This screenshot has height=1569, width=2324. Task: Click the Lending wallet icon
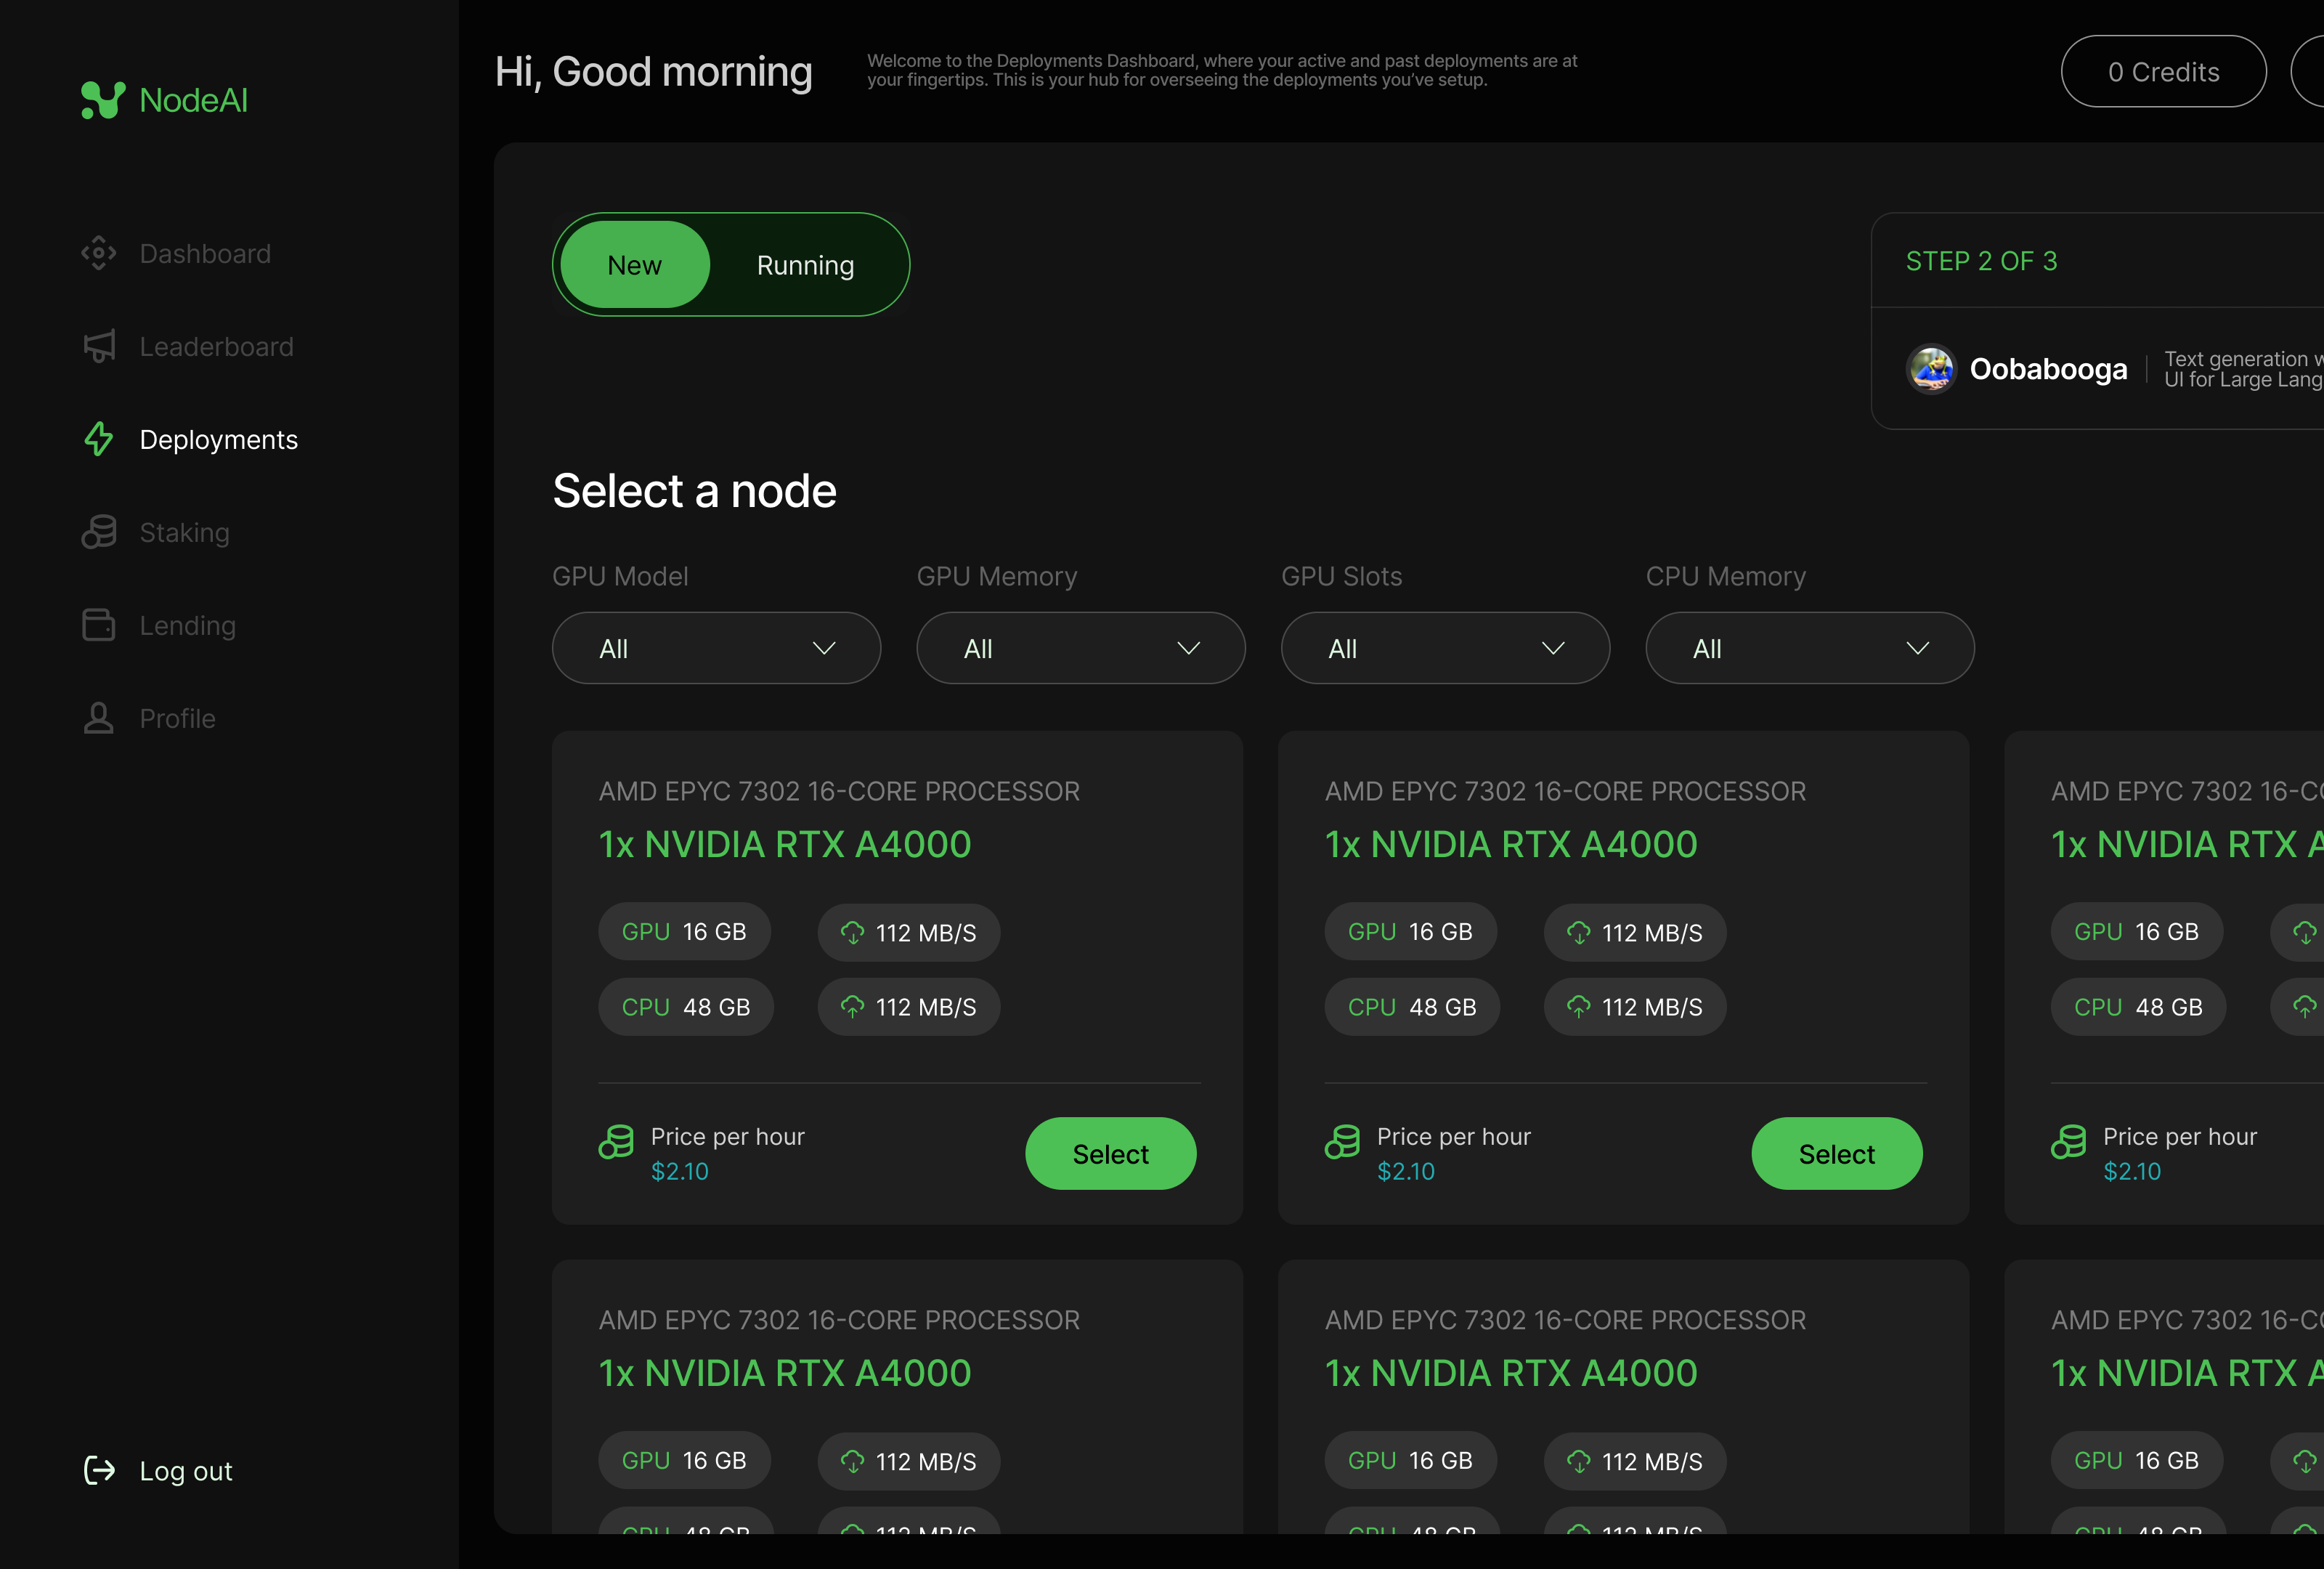click(98, 625)
